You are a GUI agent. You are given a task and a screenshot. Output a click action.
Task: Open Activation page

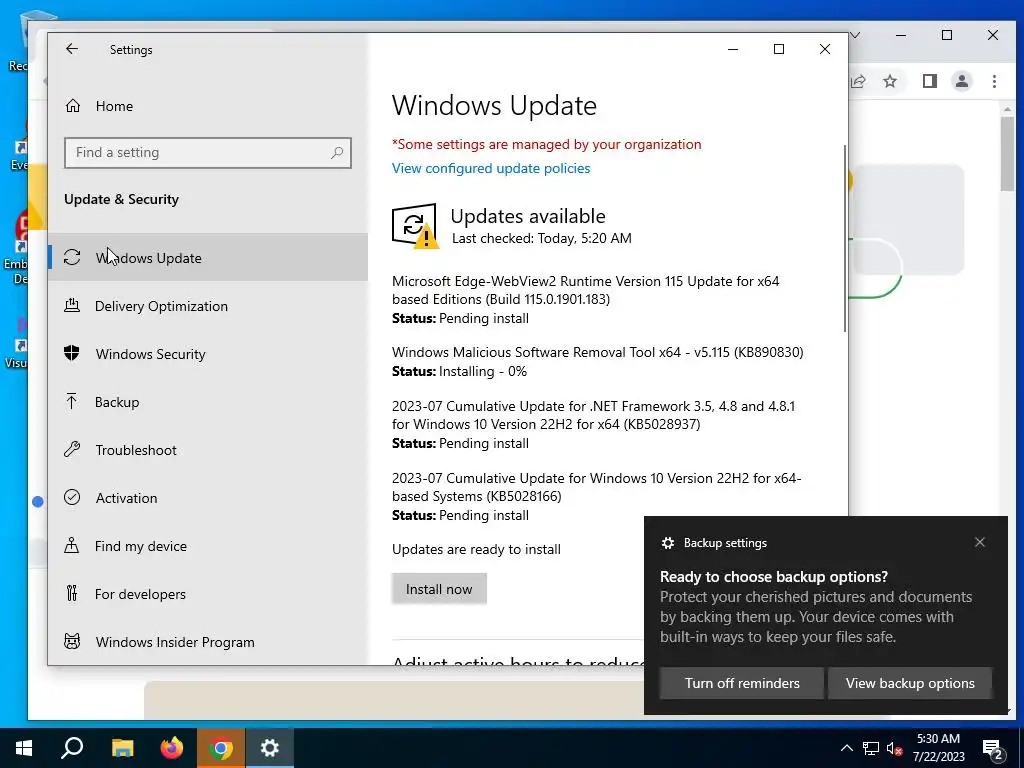208,498
